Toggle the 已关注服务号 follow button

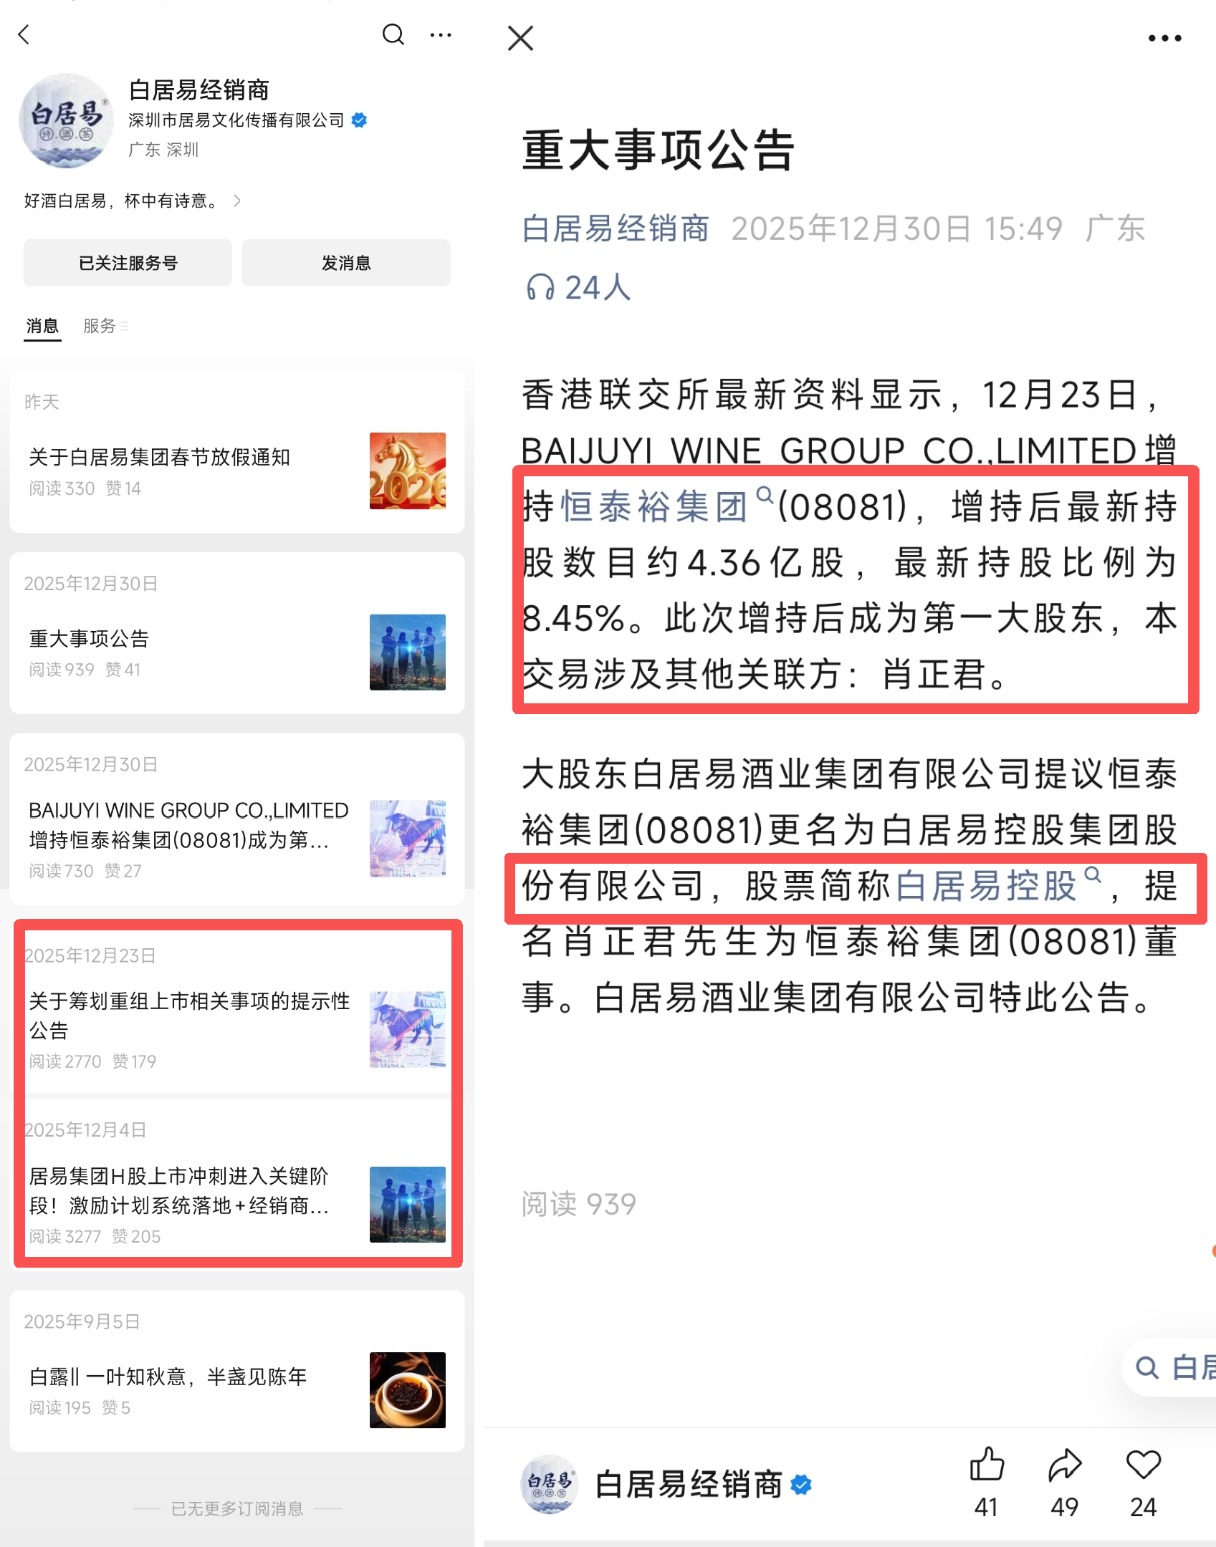(128, 263)
